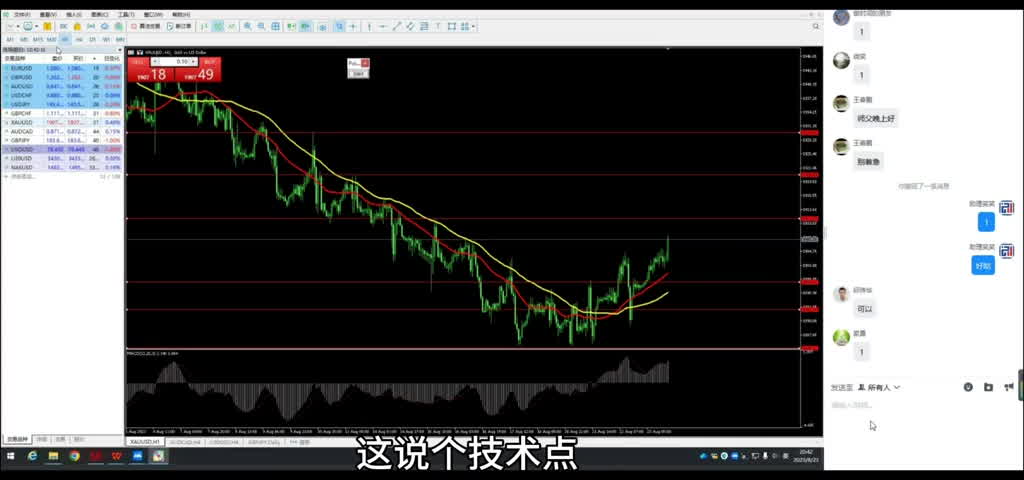Image resolution: width=1024 pixels, height=480 pixels.
Task: Switch chart to D1 timeframe
Action: point(93,39)
